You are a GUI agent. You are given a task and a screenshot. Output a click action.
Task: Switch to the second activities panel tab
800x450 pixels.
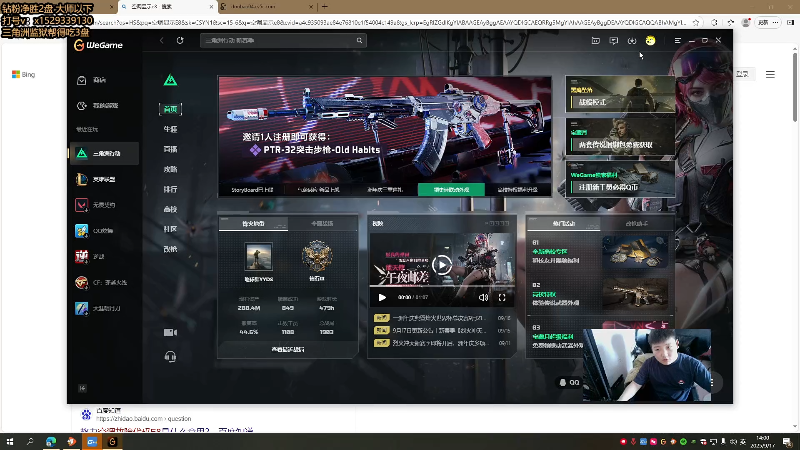[x=637, y=223]
